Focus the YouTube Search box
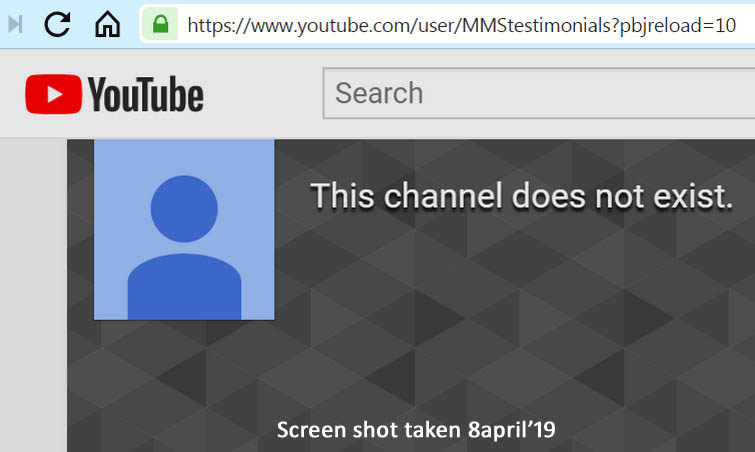Screen dimensions: 755x452 (x=538, y=93)
